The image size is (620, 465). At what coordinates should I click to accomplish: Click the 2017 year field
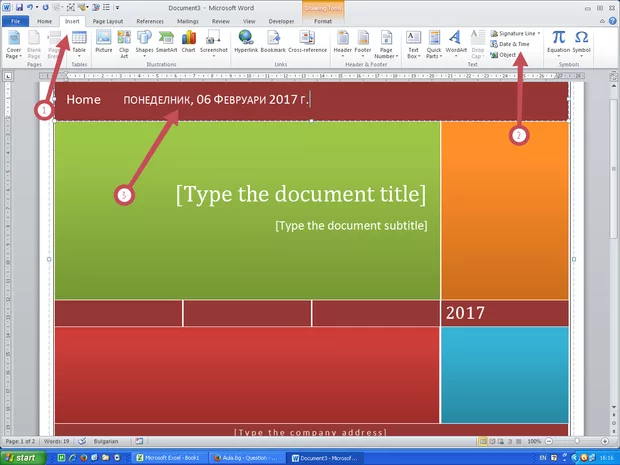[465, 313]
